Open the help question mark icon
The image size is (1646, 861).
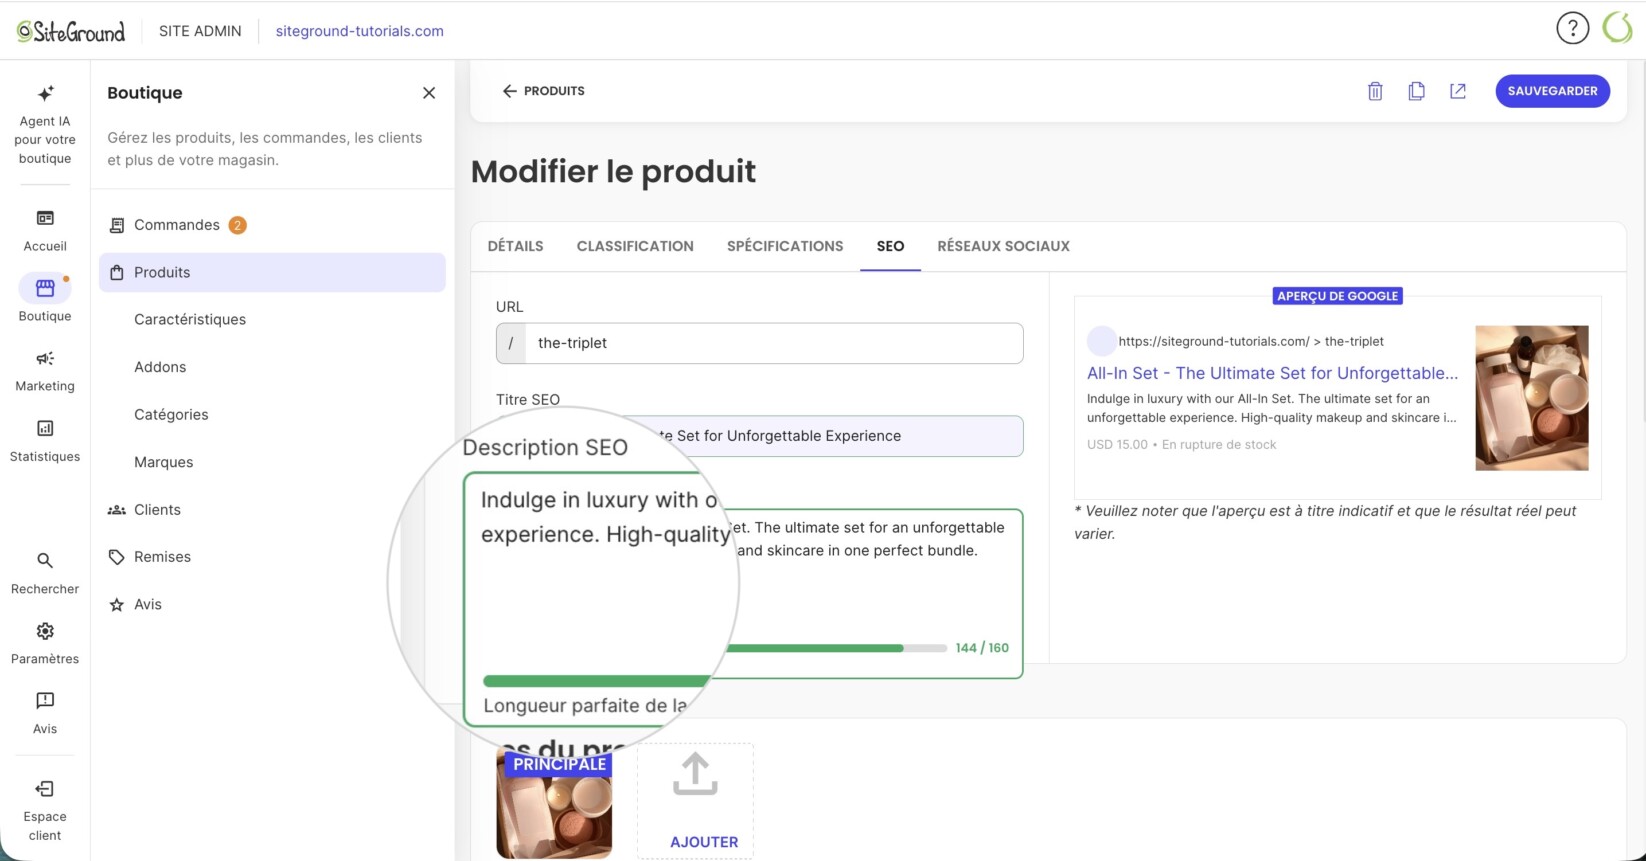(x=1572, y=28)
